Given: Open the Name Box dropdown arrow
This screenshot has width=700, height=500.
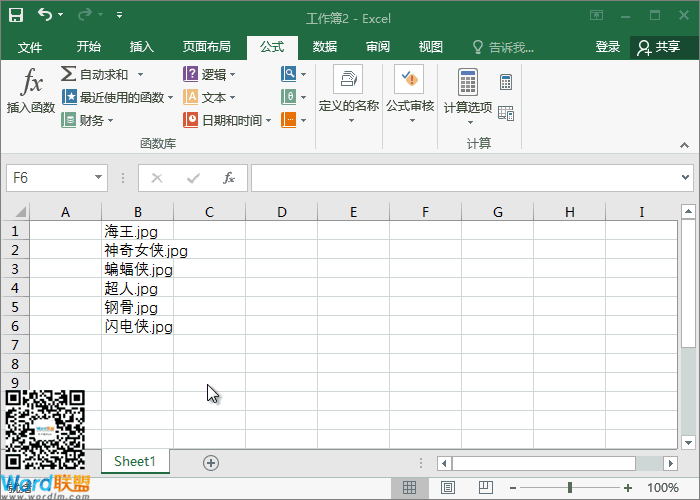Looking at the screenshot, I should 98,178.
